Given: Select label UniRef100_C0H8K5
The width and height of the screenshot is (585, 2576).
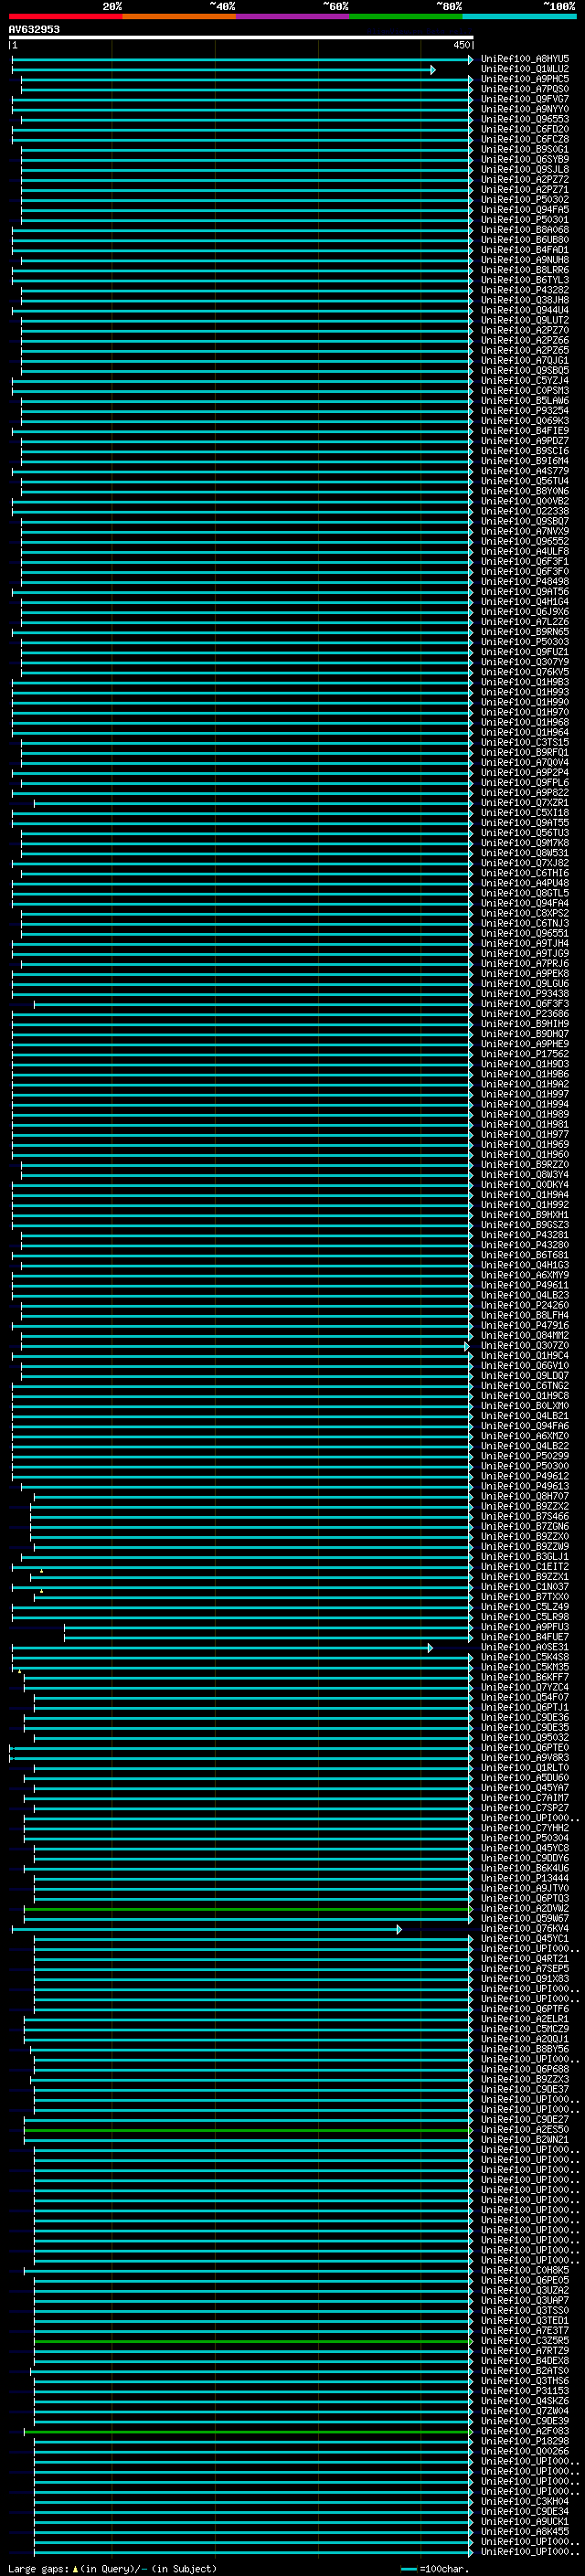Looking at the screenshot, I should 524,2270.
